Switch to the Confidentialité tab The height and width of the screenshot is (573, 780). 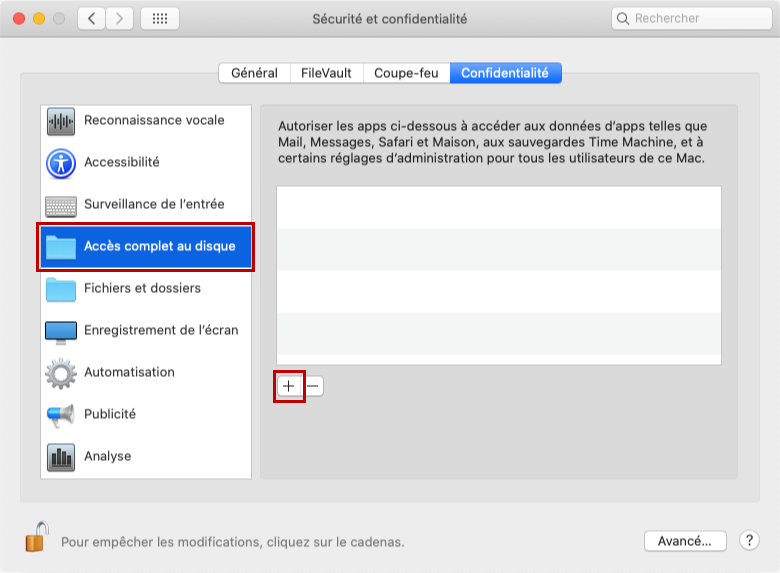click(x=505, y=73)
